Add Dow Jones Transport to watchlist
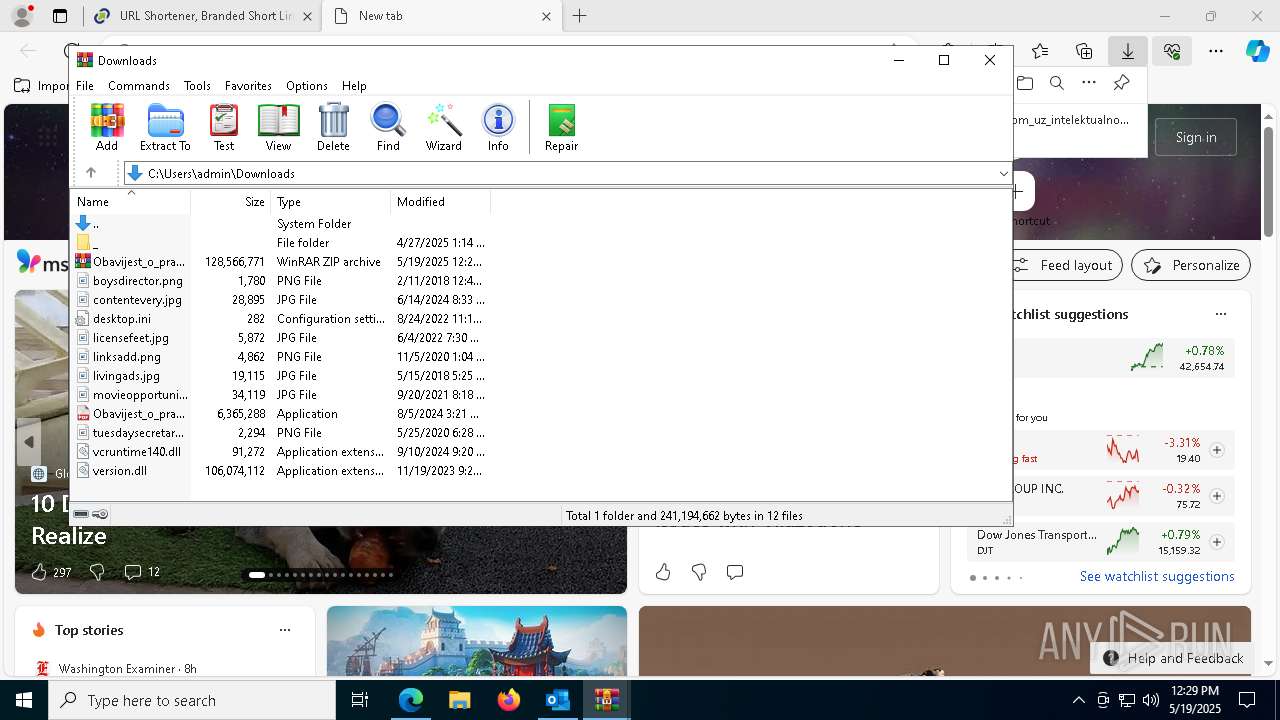 (x=1217, y=542)
